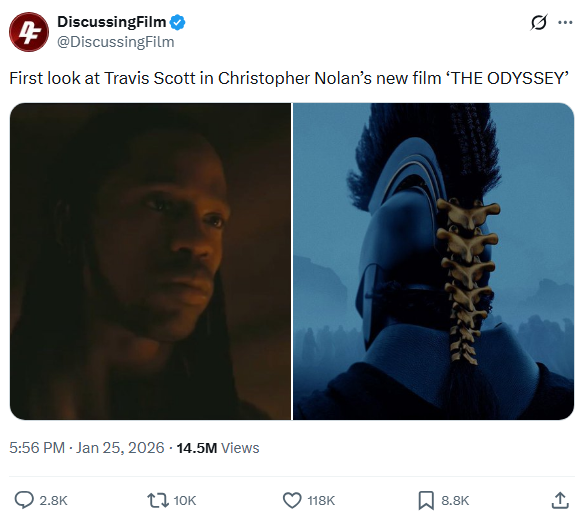585x518 pixels.
Task: Click the repost arrows icon
Action: pyautogui.click(x=158, y=500)
